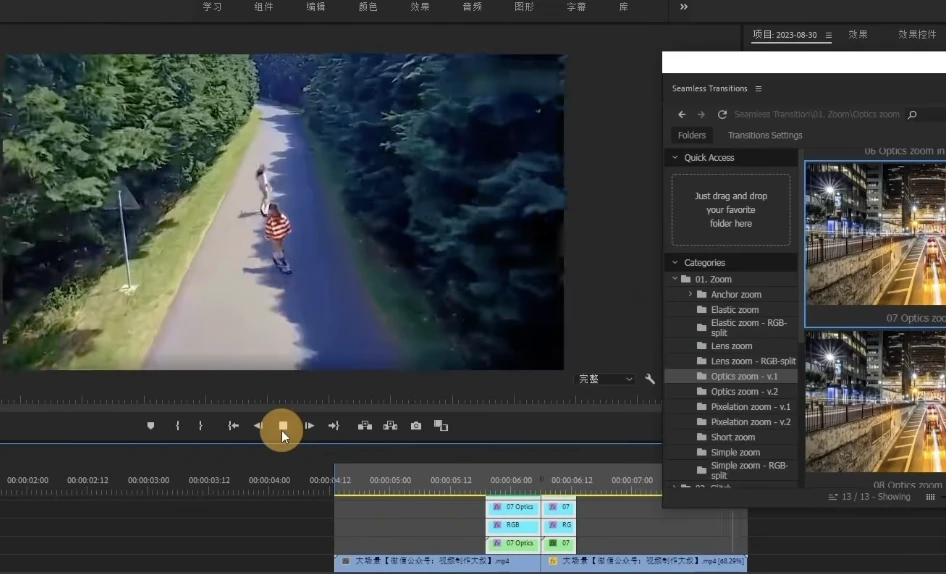The image size is (946, 574).
Task: Step back one frame
Action: (x=258, y=426)
